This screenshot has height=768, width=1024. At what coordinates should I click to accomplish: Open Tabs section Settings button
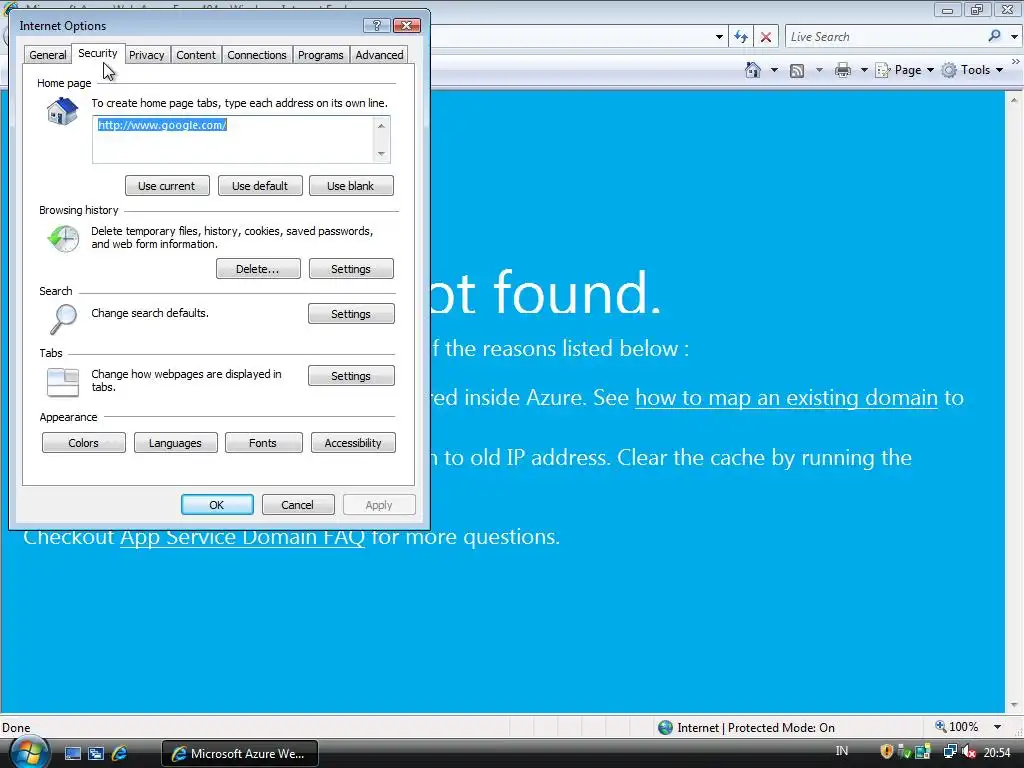click(351, 376)
